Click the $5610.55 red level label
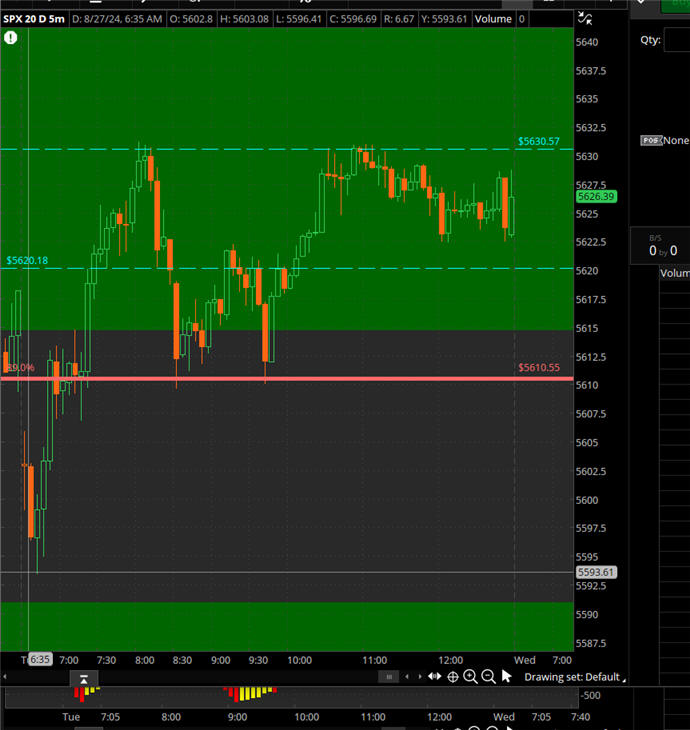690x730 pixels. (539, 367)
